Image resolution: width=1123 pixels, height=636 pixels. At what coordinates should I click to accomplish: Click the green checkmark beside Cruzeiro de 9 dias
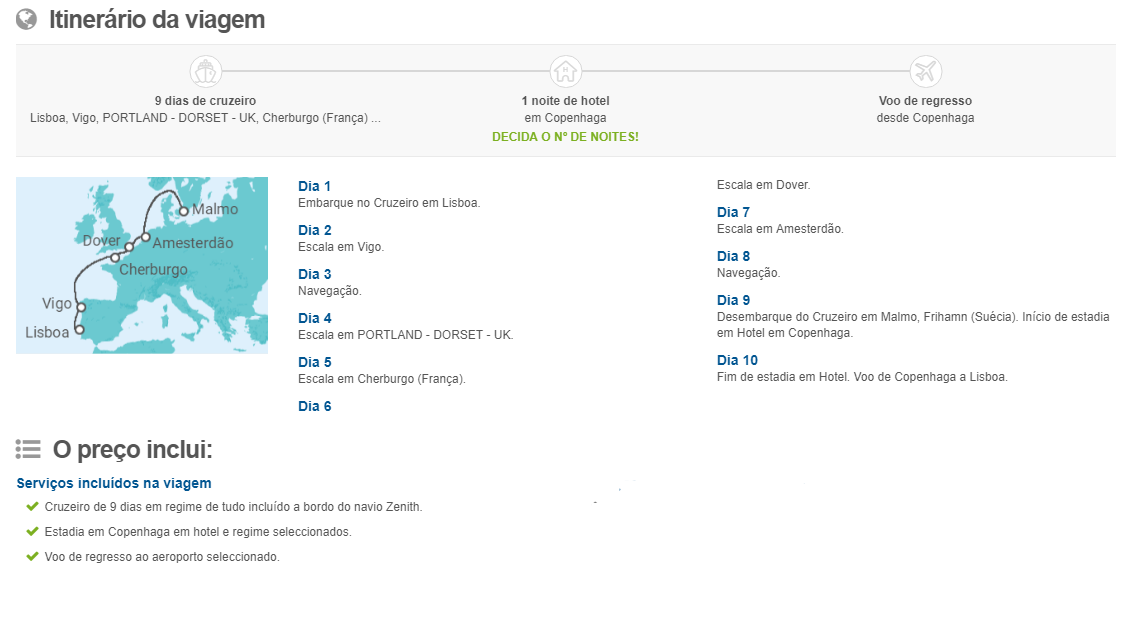coord(33,506)
